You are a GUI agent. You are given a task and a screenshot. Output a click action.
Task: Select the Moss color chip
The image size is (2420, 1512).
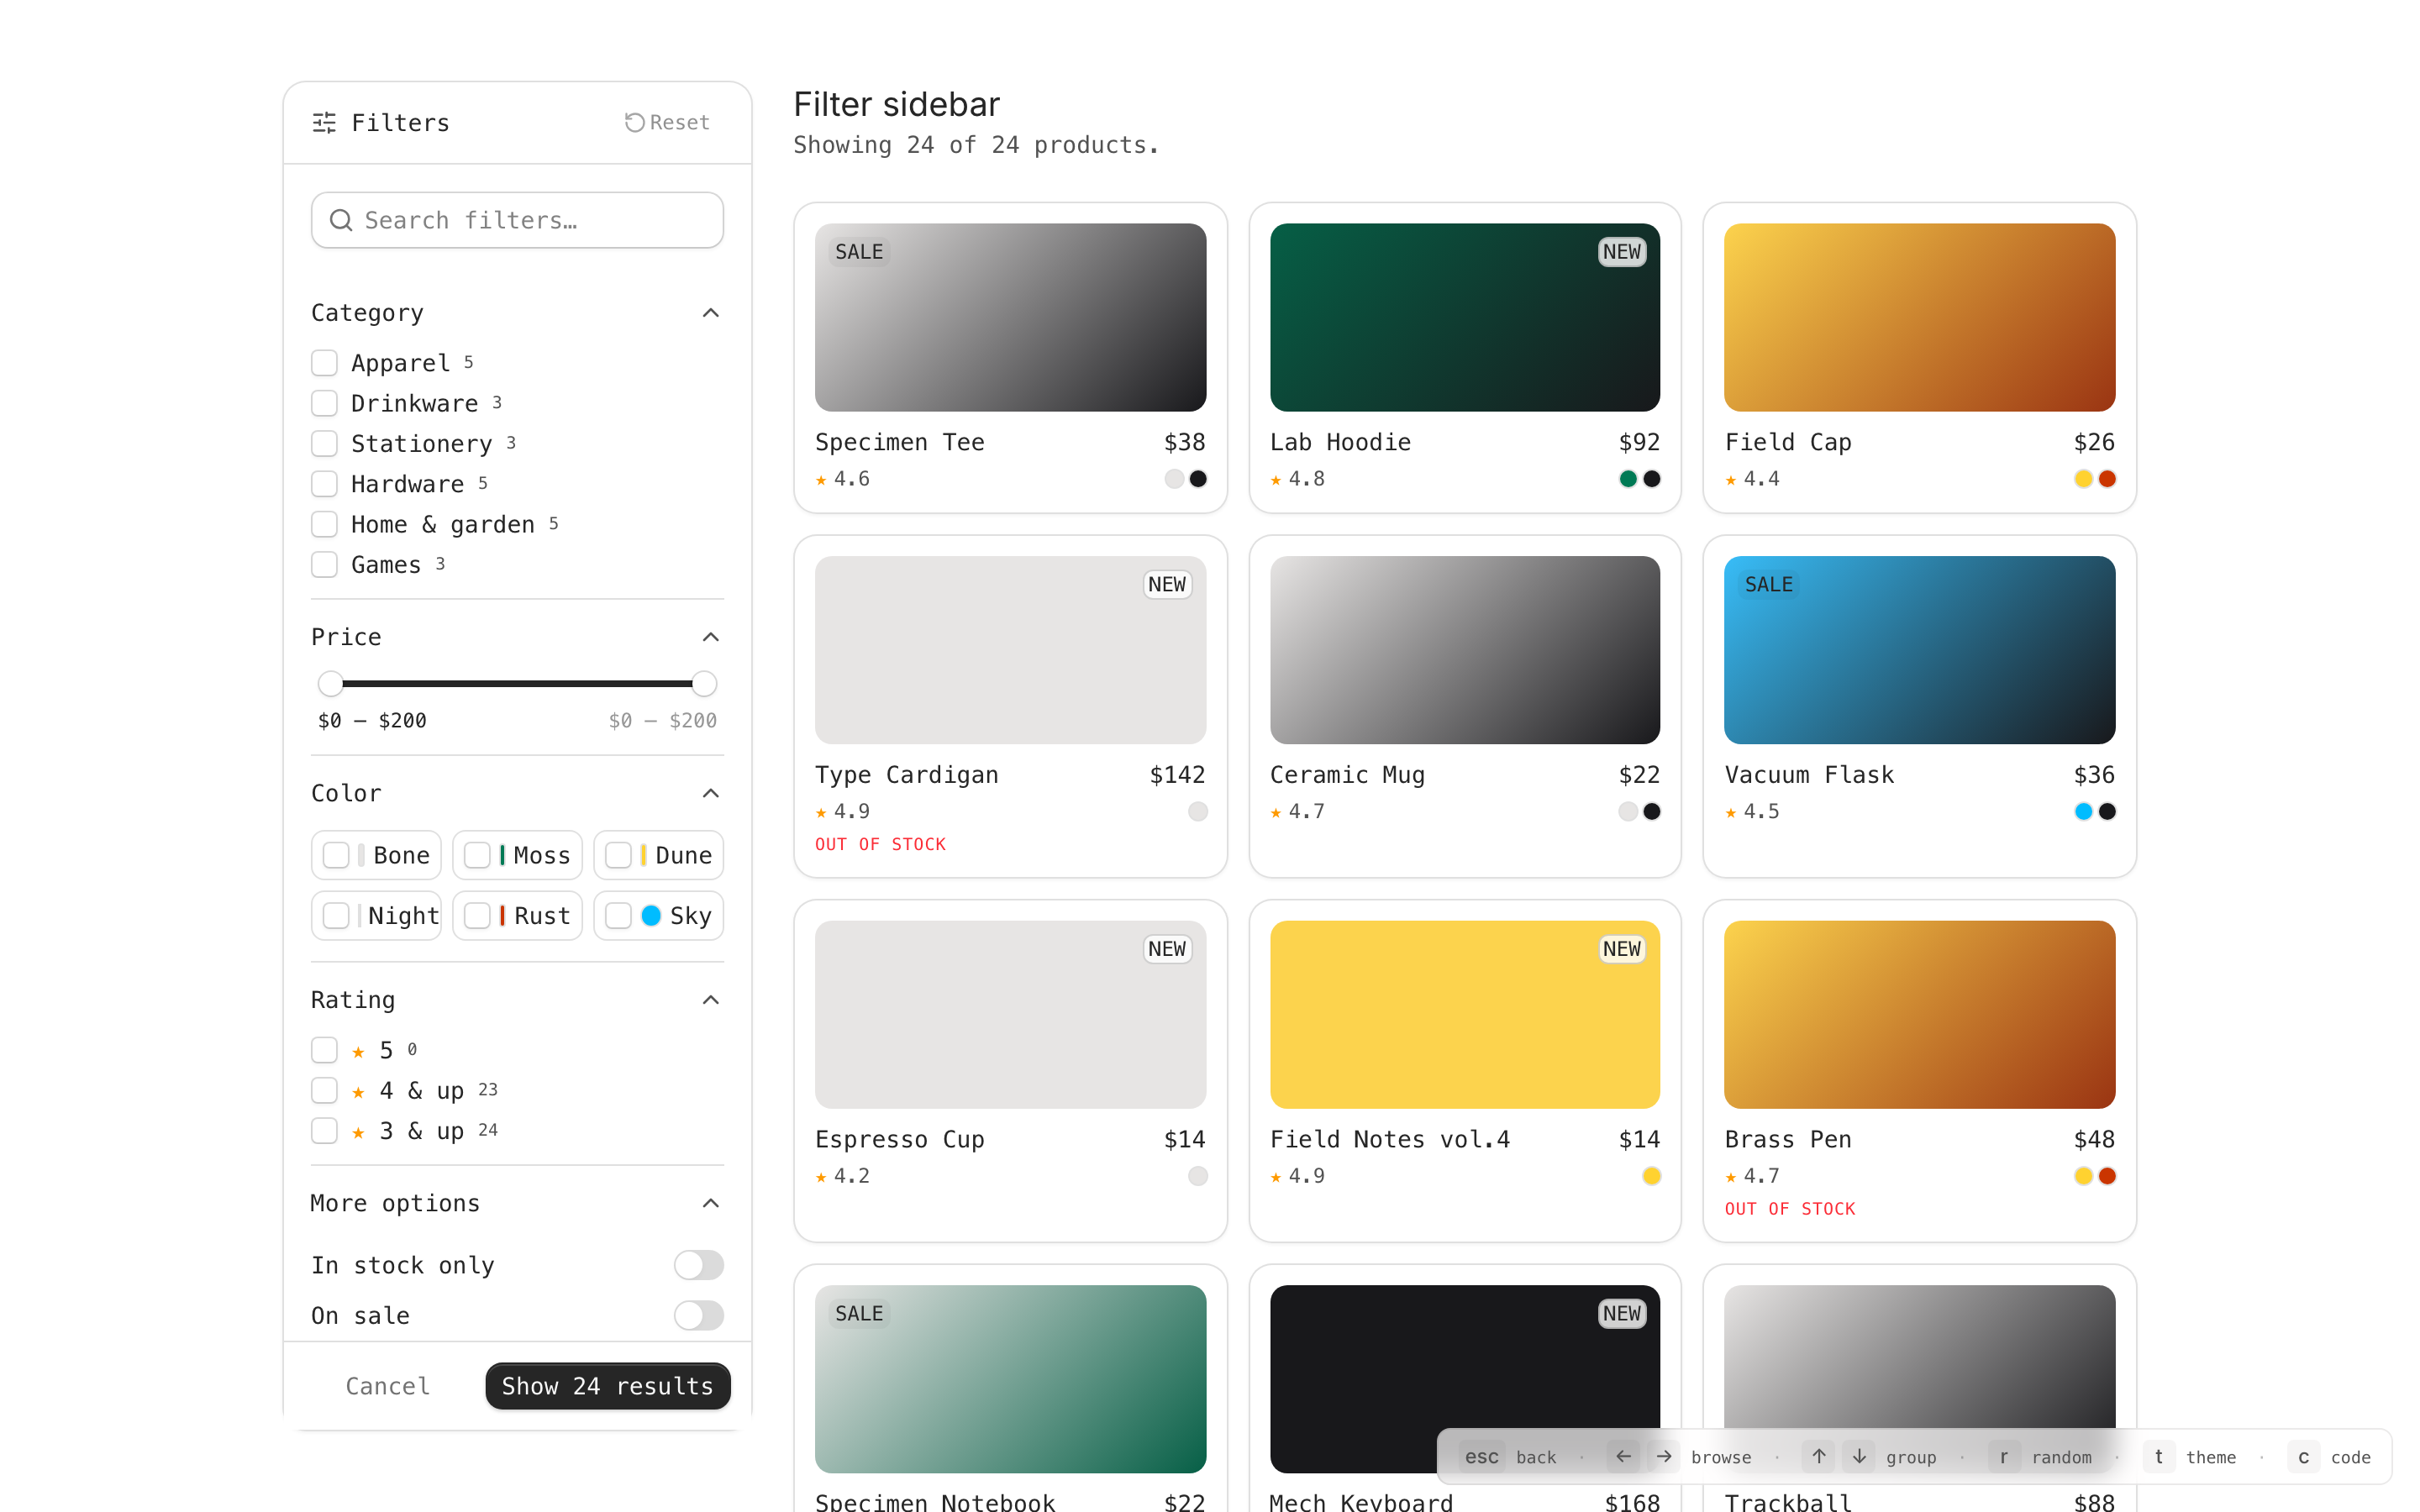pyautogui.click(x=517, y=855)
